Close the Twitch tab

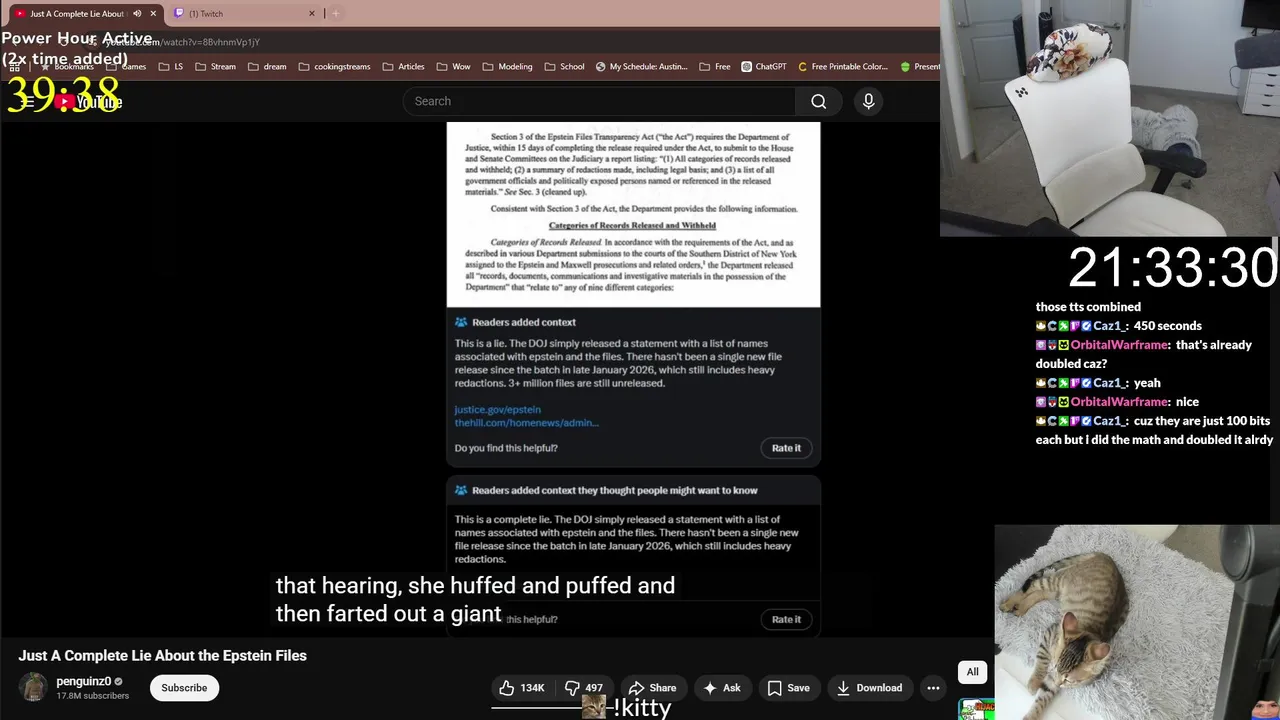pyautogui.click(x=311, y=13)
